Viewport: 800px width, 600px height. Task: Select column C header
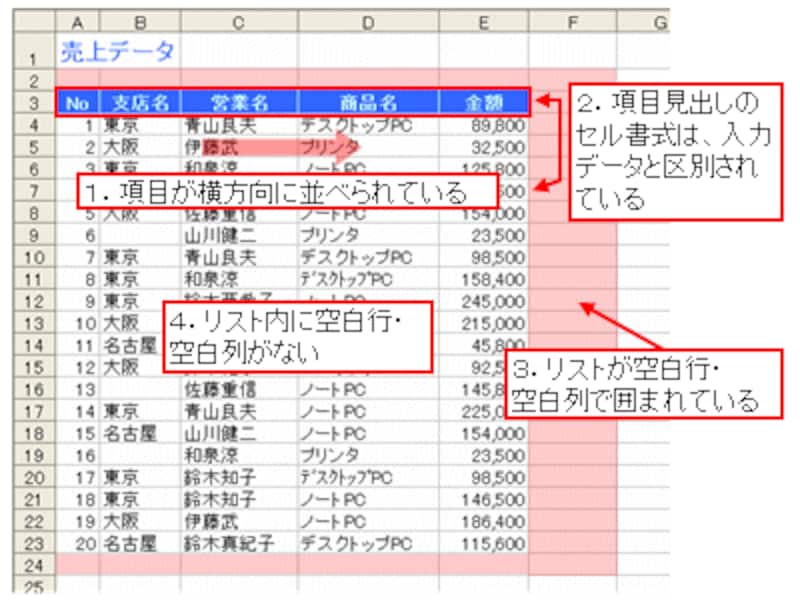[x=240, y=21]
